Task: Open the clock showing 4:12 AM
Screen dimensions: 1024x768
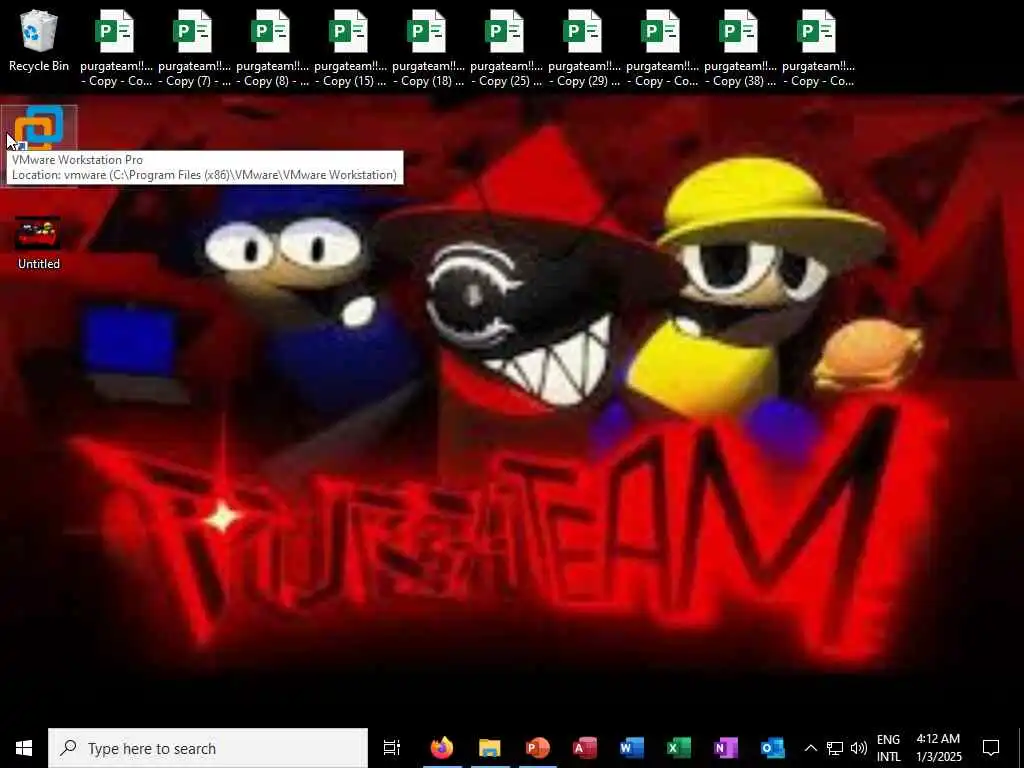Action: (938, 748)
